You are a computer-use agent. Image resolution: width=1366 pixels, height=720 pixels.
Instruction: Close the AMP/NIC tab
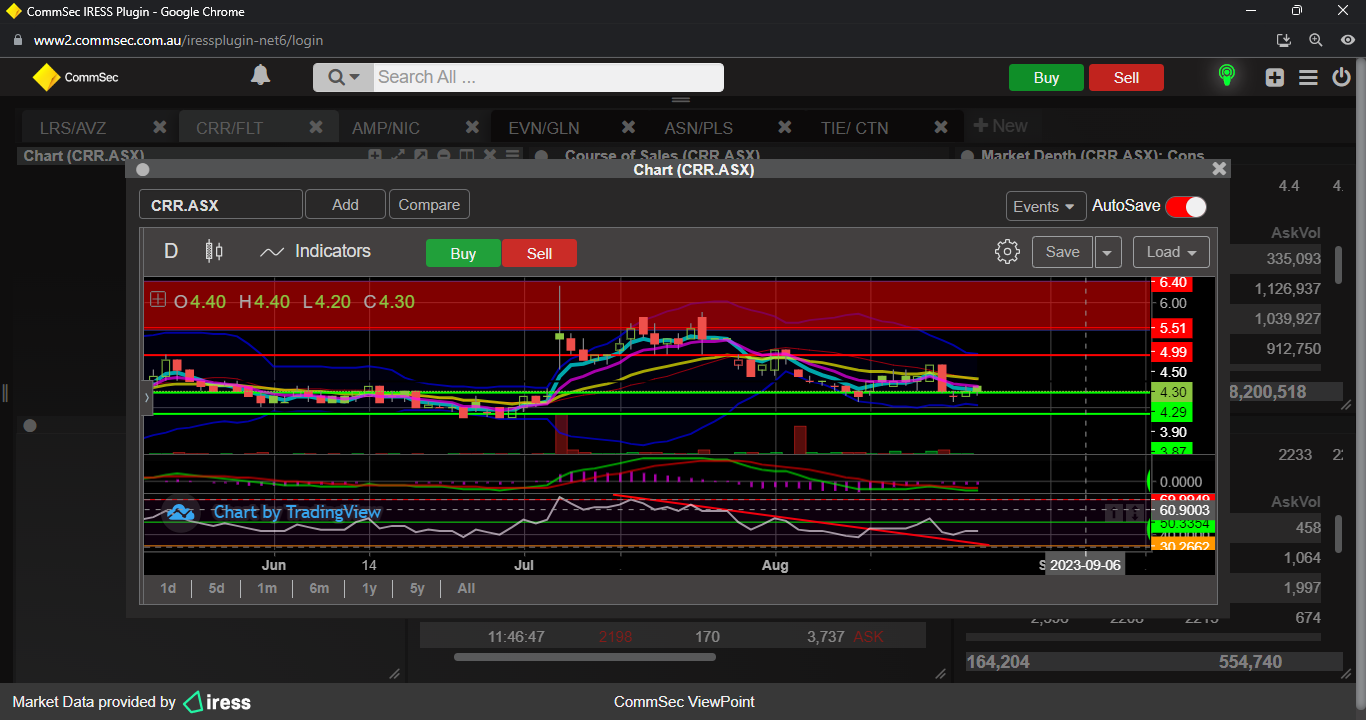click(472, 127)
